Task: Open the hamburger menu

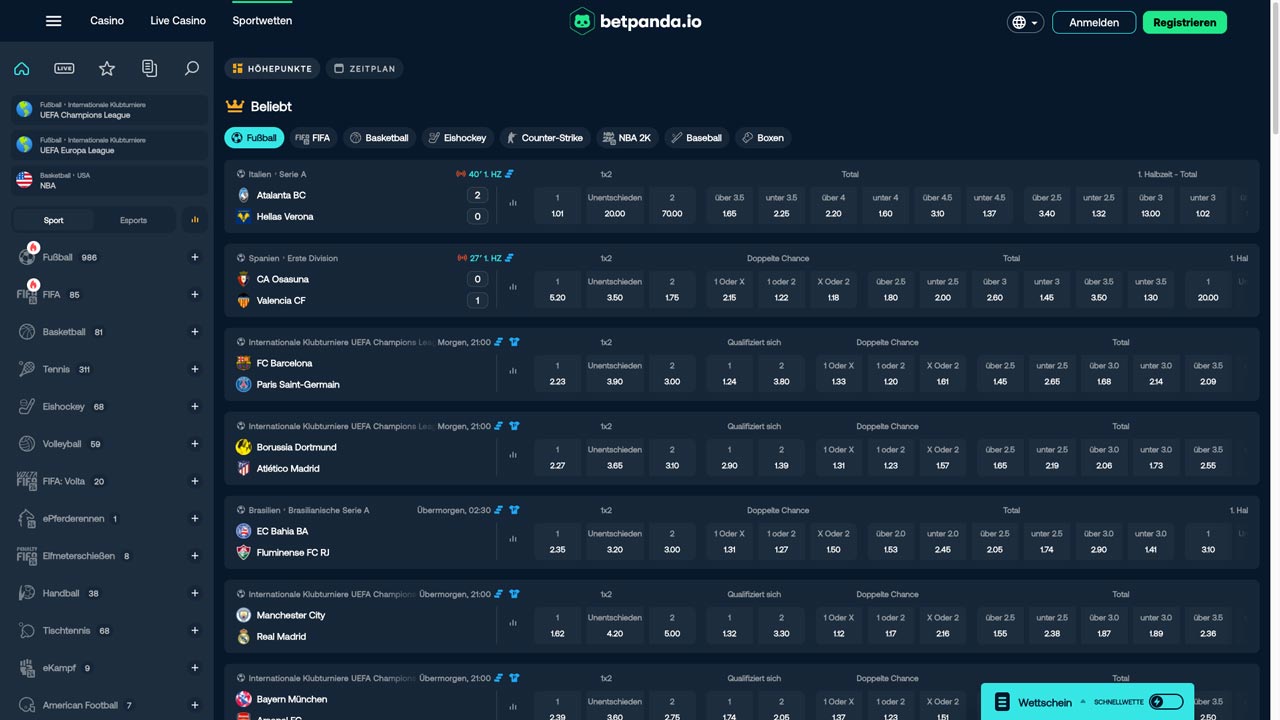Action: click(x=54, y=21)
